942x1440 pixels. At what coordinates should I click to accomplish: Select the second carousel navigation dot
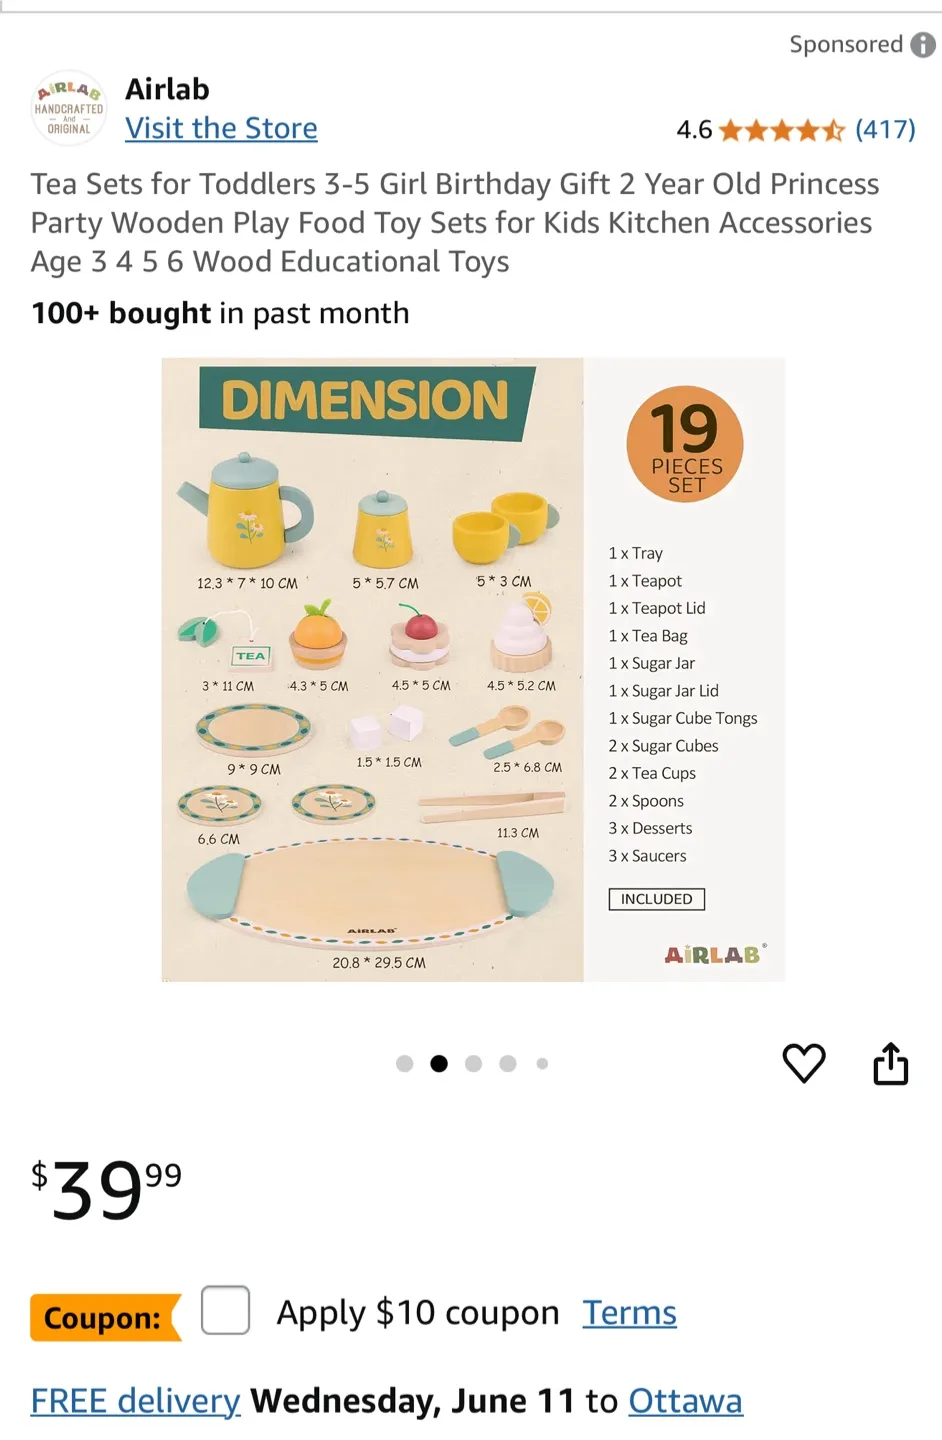pos(438,1063)
